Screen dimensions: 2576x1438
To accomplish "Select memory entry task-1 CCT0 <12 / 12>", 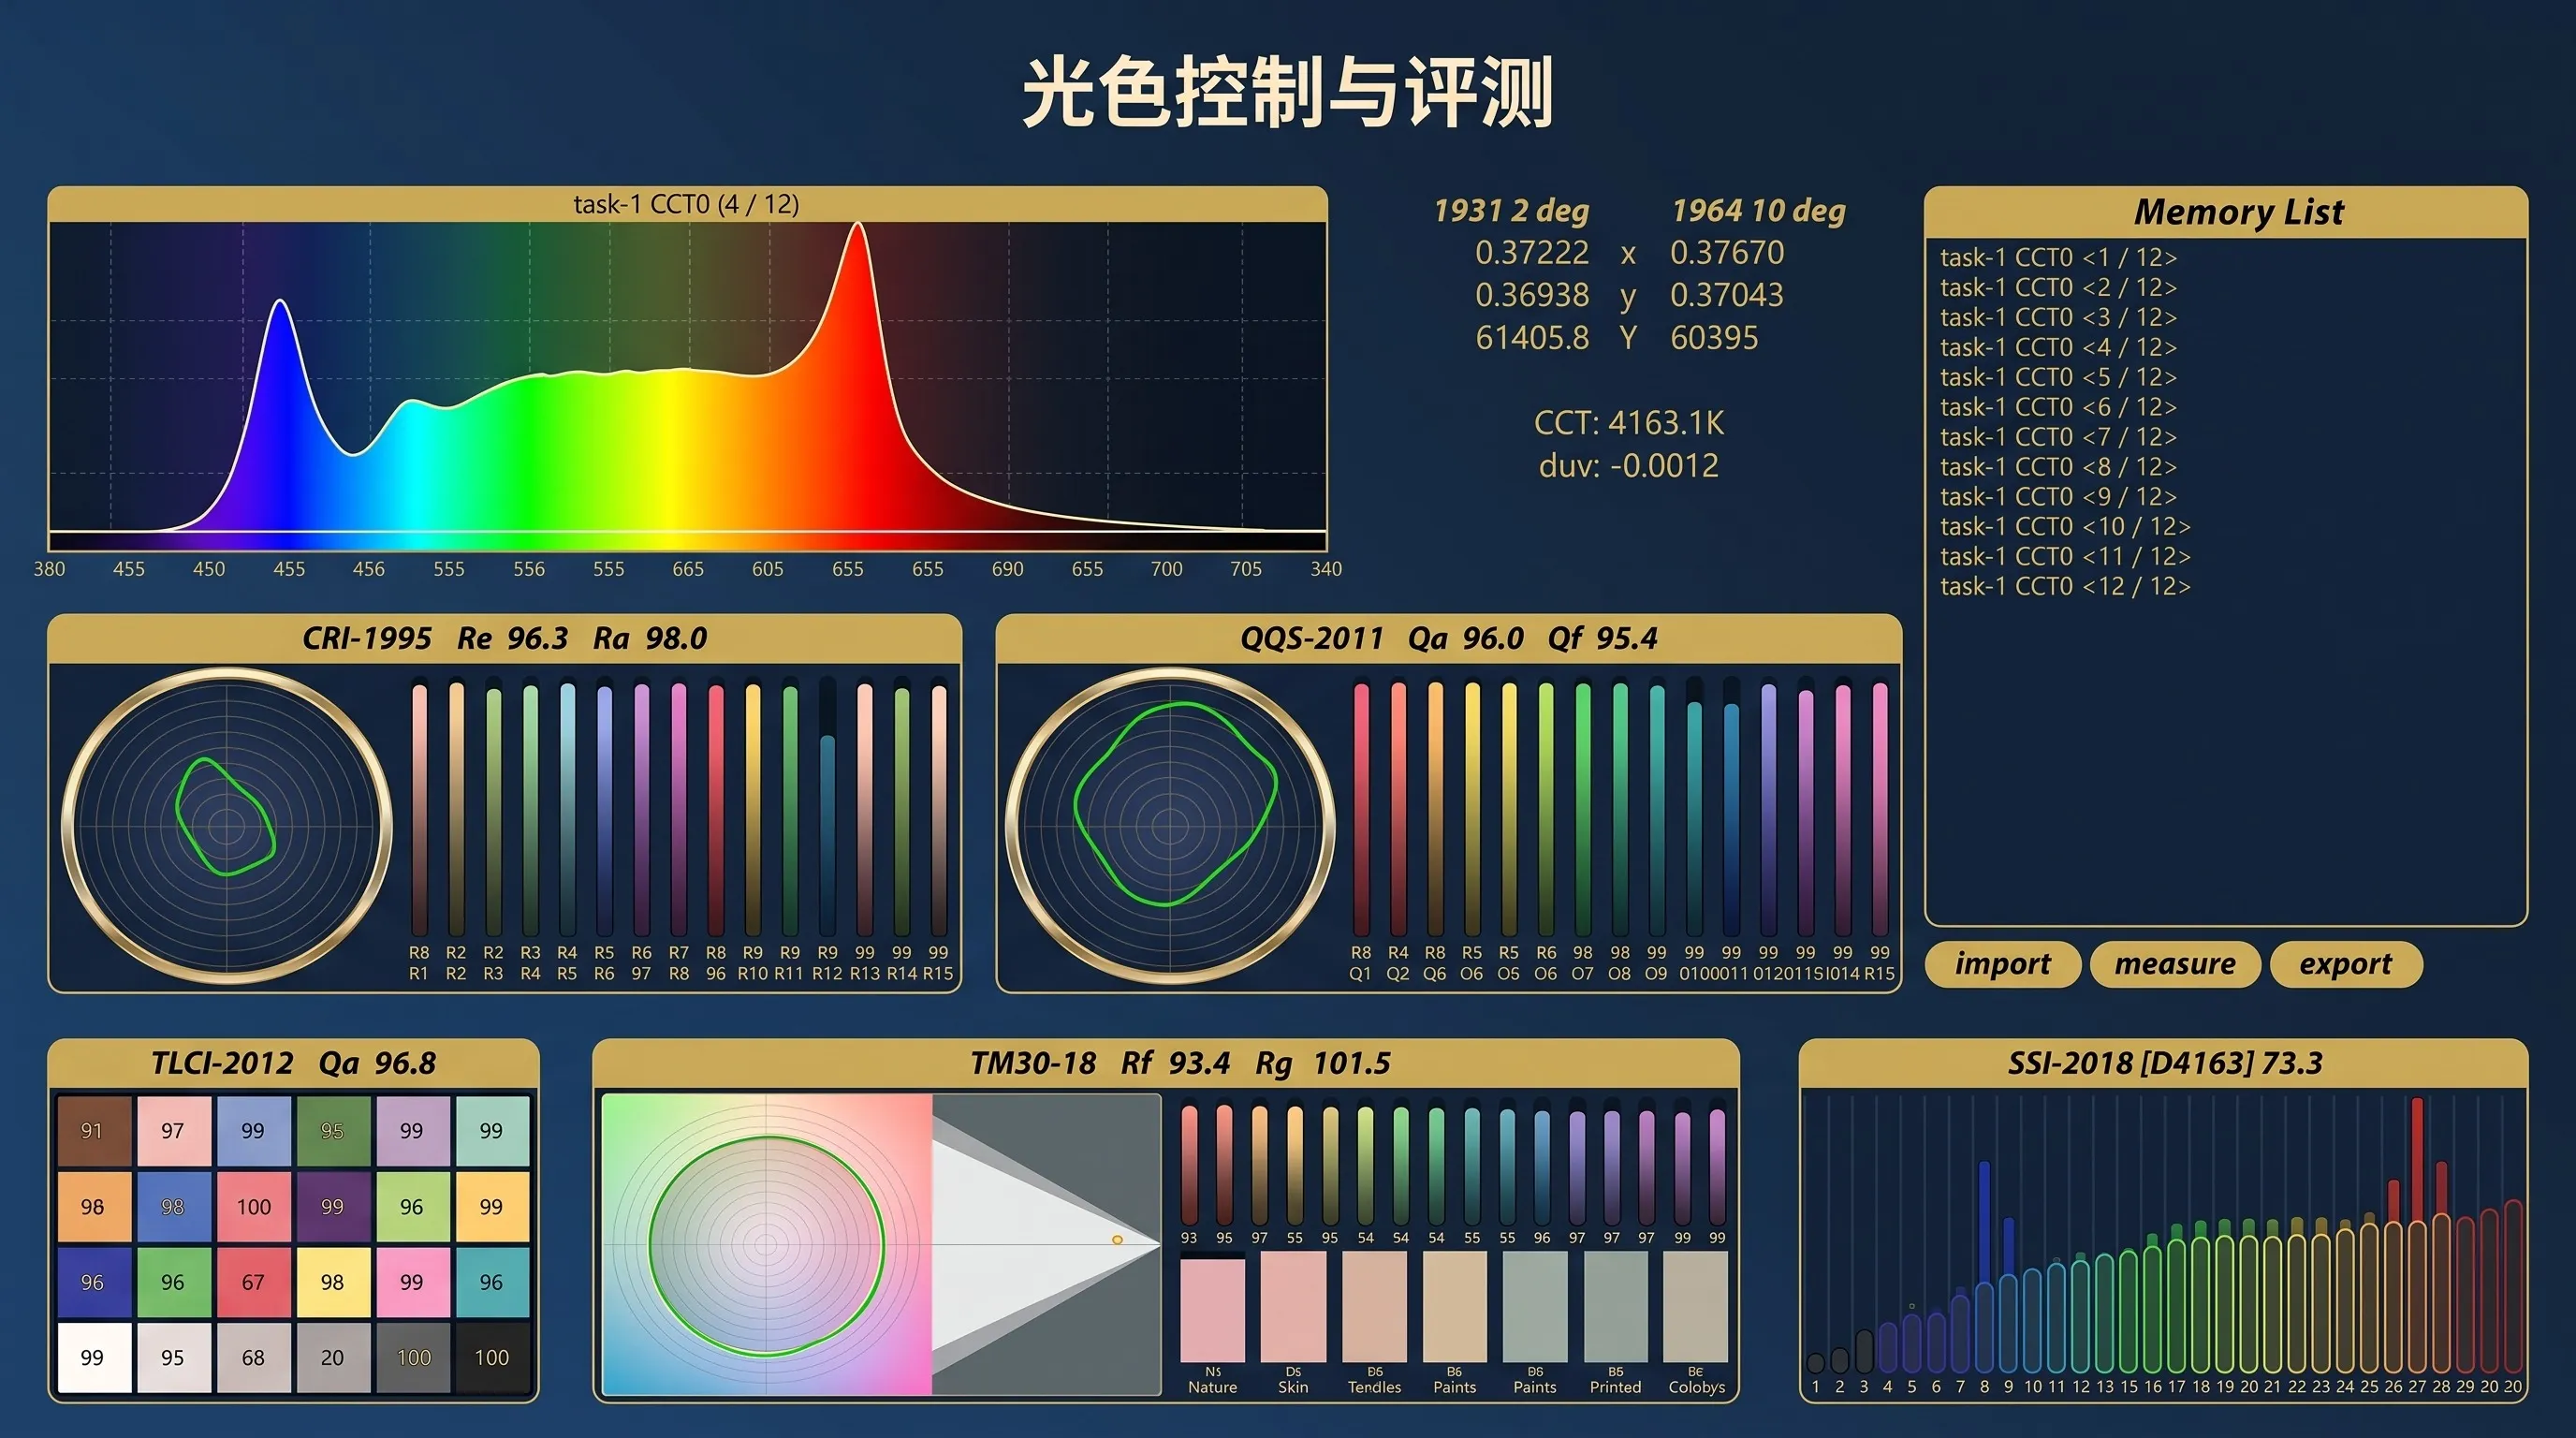I will (2065, 587).
